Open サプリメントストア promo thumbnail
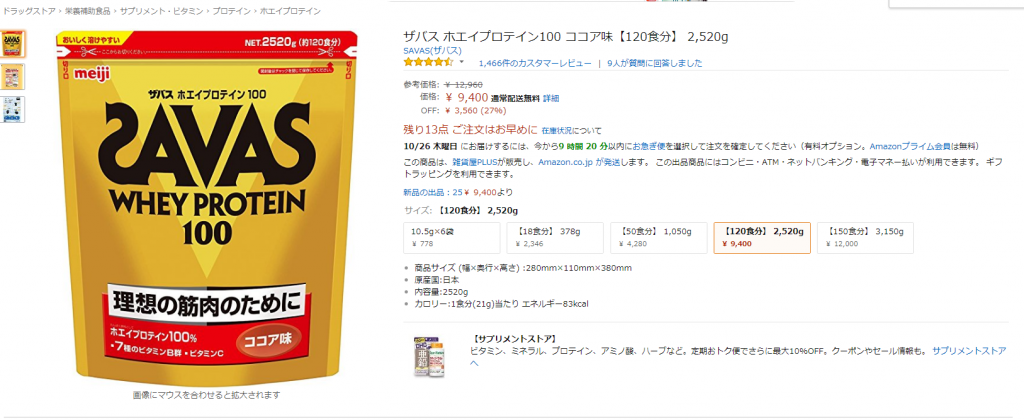Viewport: 1024px width, 420px height. [431, 356]
